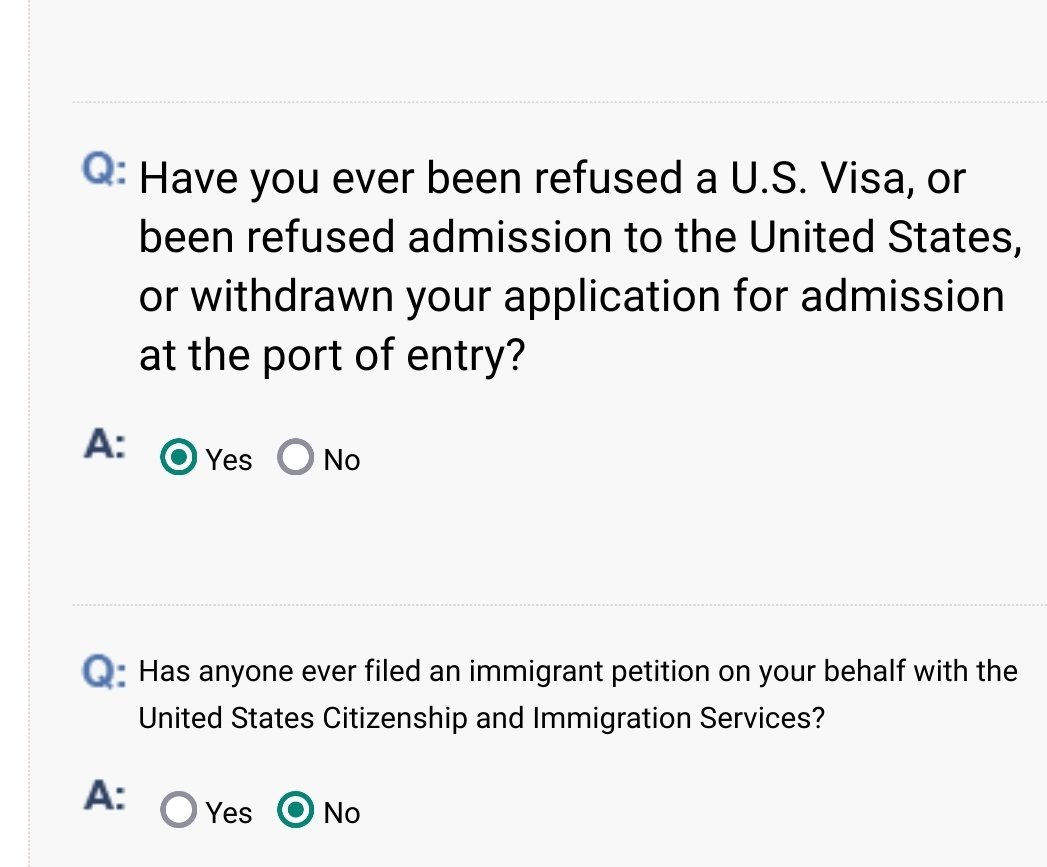Click the 'Yes' text label under visa refusal question
1047x867 pixels.
[228, 460]
